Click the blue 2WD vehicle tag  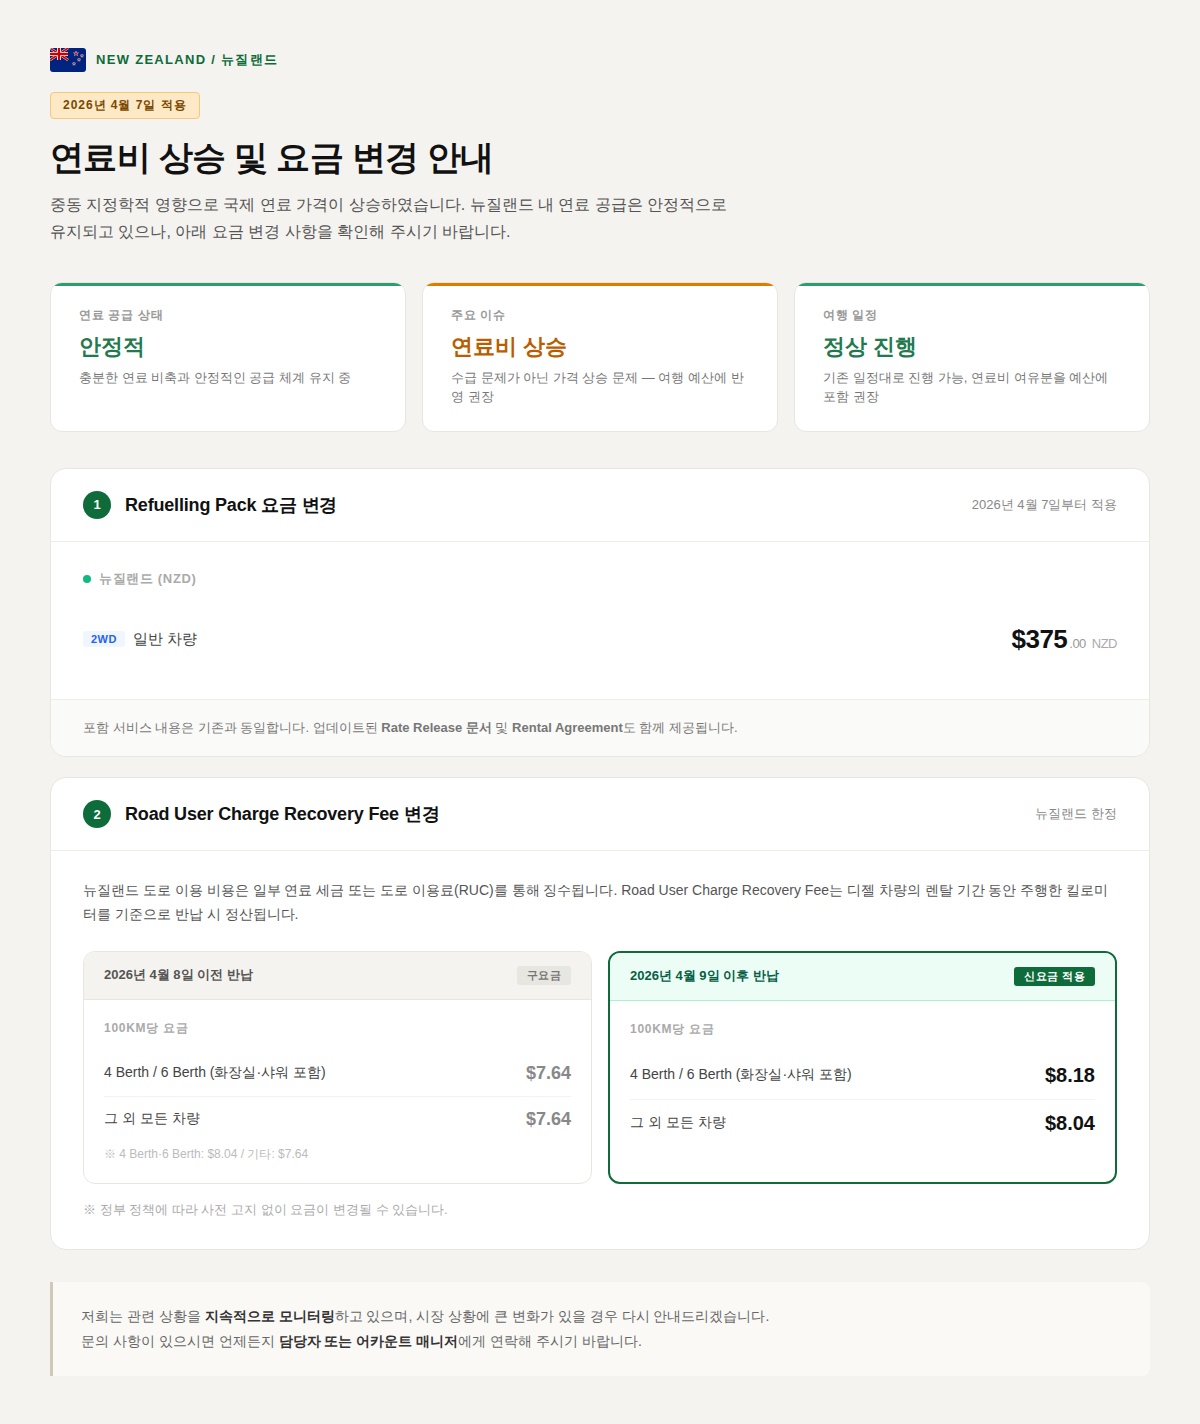(x=104, y=639)
